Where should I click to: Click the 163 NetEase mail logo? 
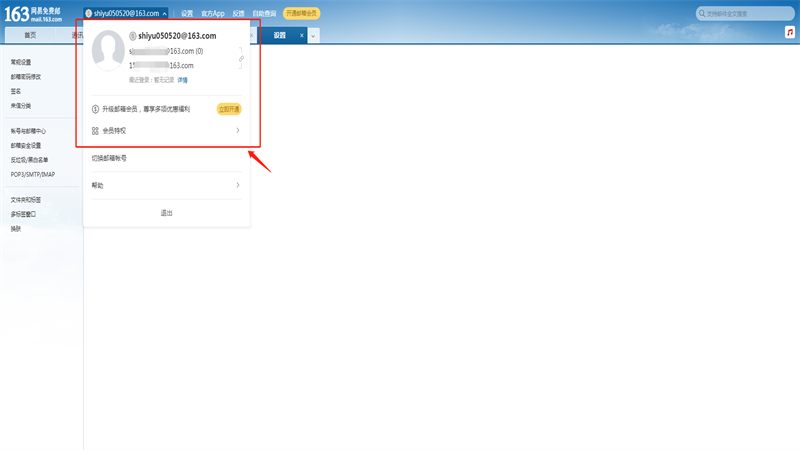click(33, 14)
